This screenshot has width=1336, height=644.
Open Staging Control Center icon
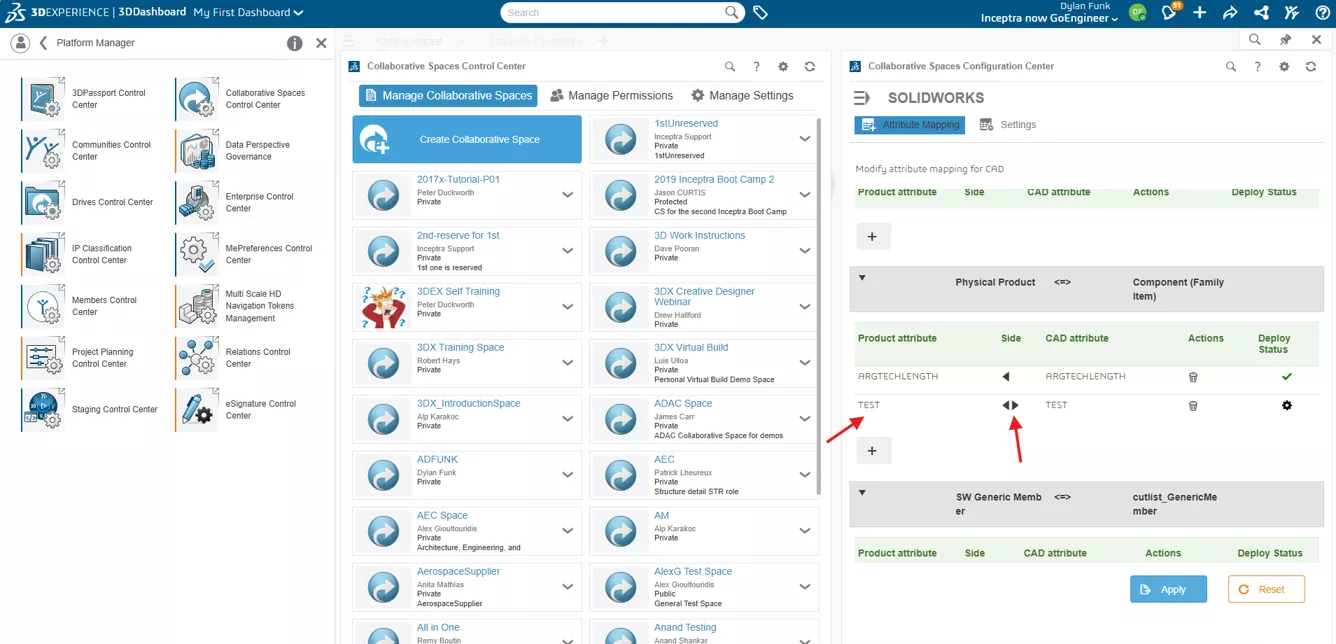43,410
